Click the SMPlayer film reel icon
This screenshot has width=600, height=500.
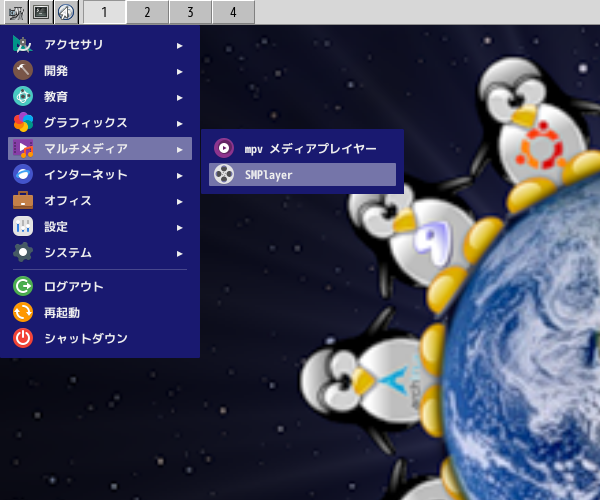click(x=224, y=174)
